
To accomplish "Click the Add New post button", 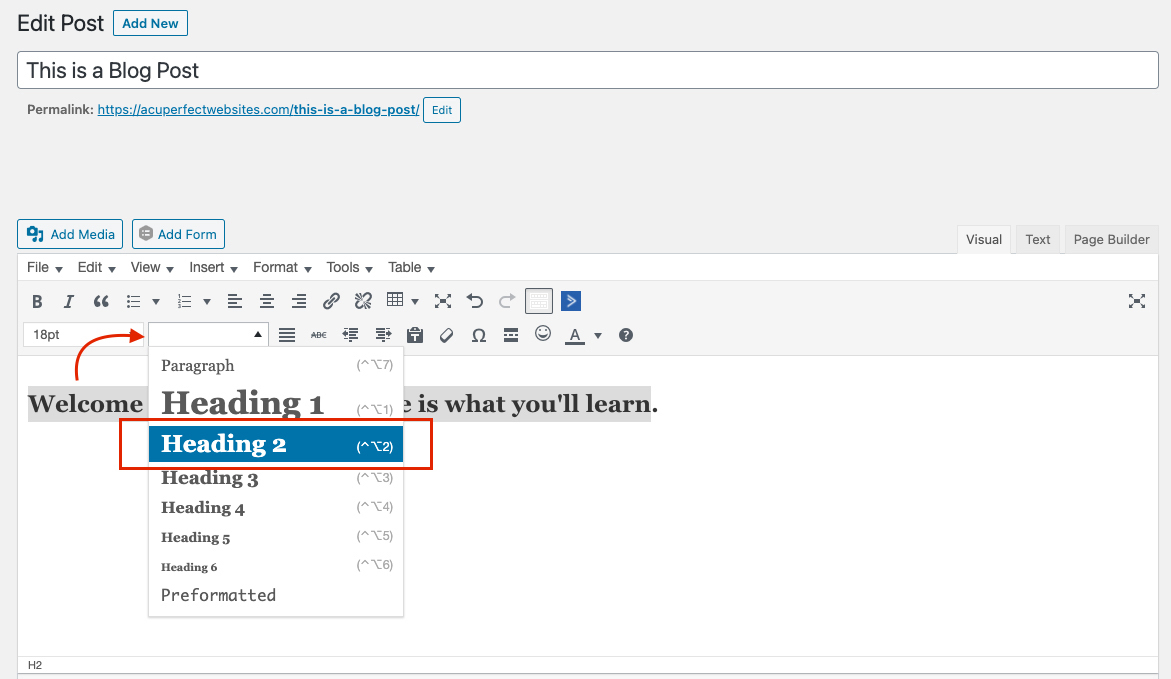I will (150, 23).
